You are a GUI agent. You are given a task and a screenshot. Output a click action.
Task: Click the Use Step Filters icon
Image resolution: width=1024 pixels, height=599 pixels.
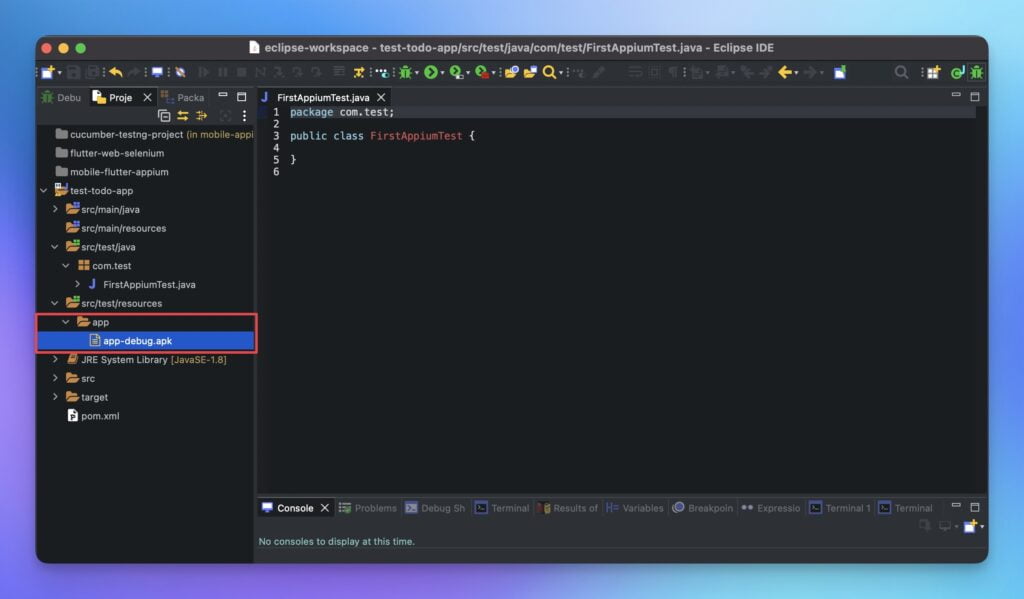click(359, 73)
